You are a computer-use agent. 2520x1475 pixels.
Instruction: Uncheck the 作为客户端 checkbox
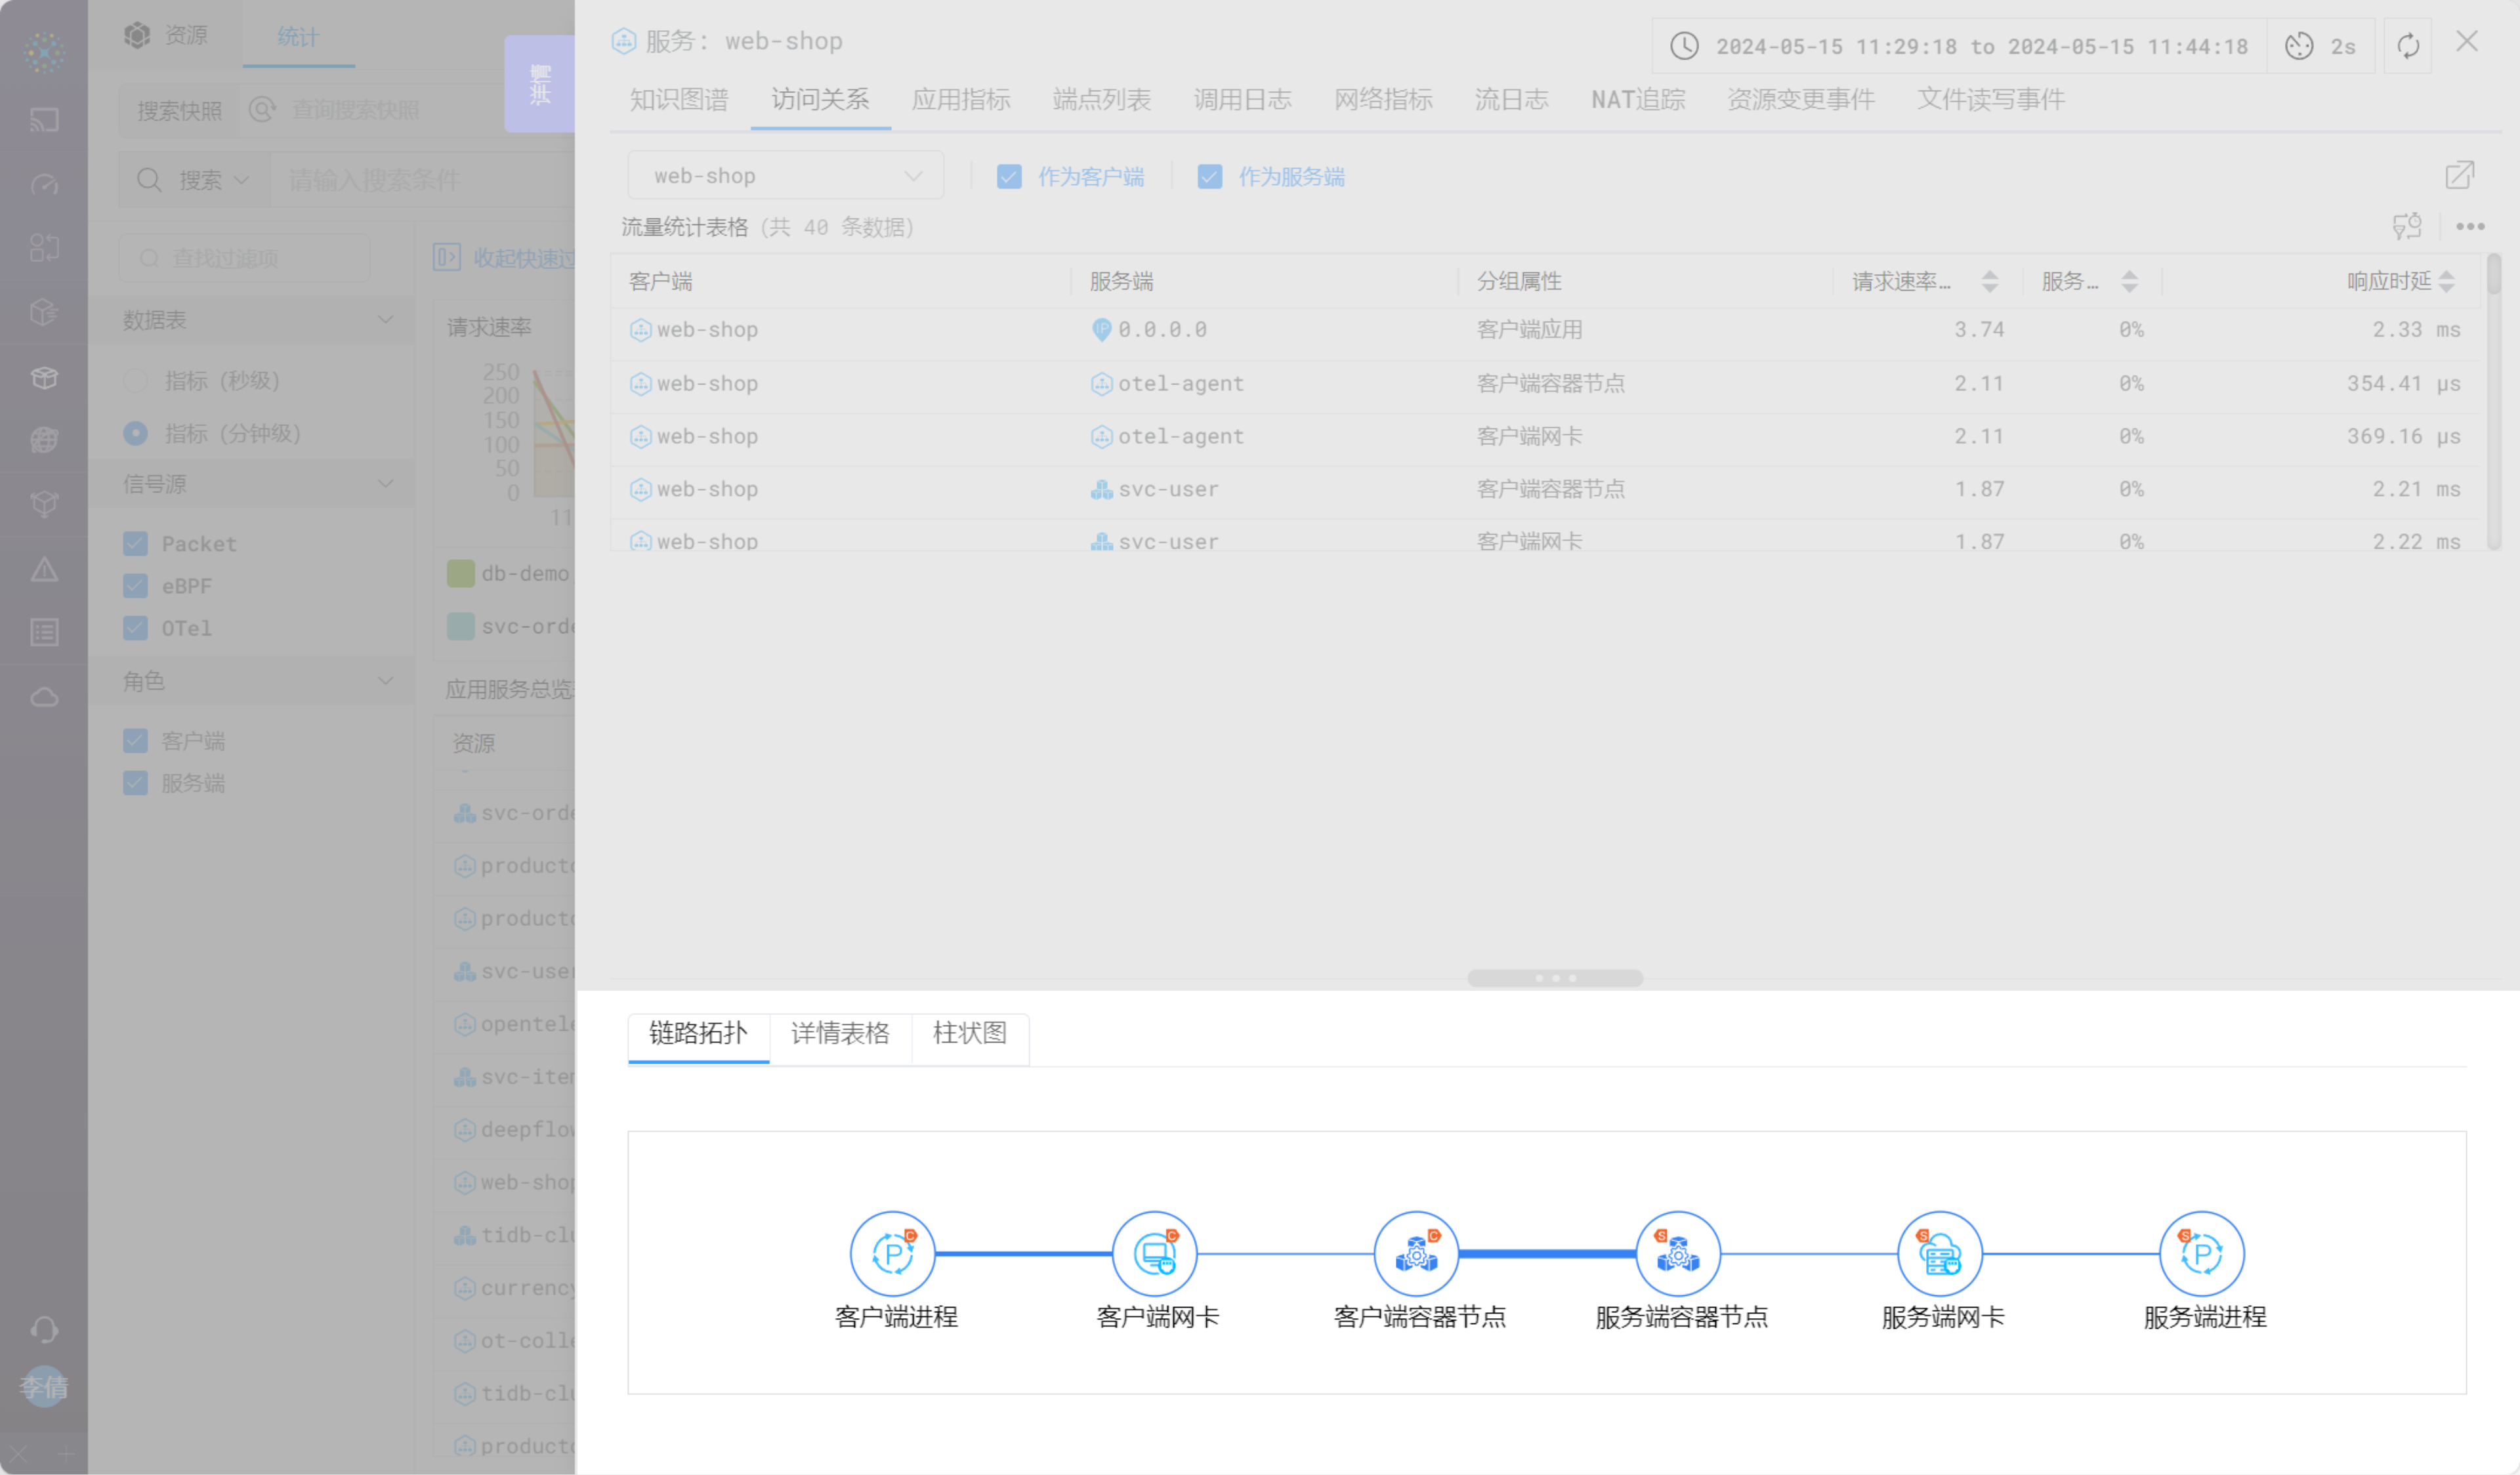coord(1009,177)
